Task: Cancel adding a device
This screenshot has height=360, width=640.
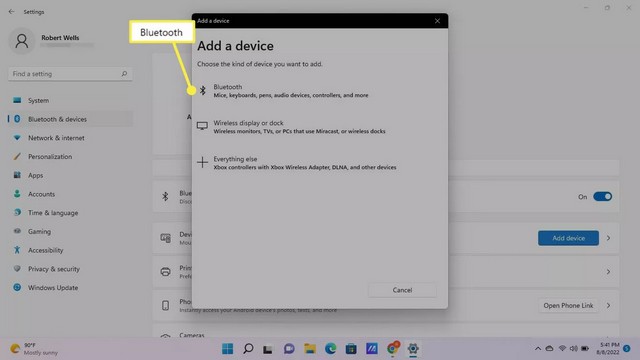Action: 402,290
